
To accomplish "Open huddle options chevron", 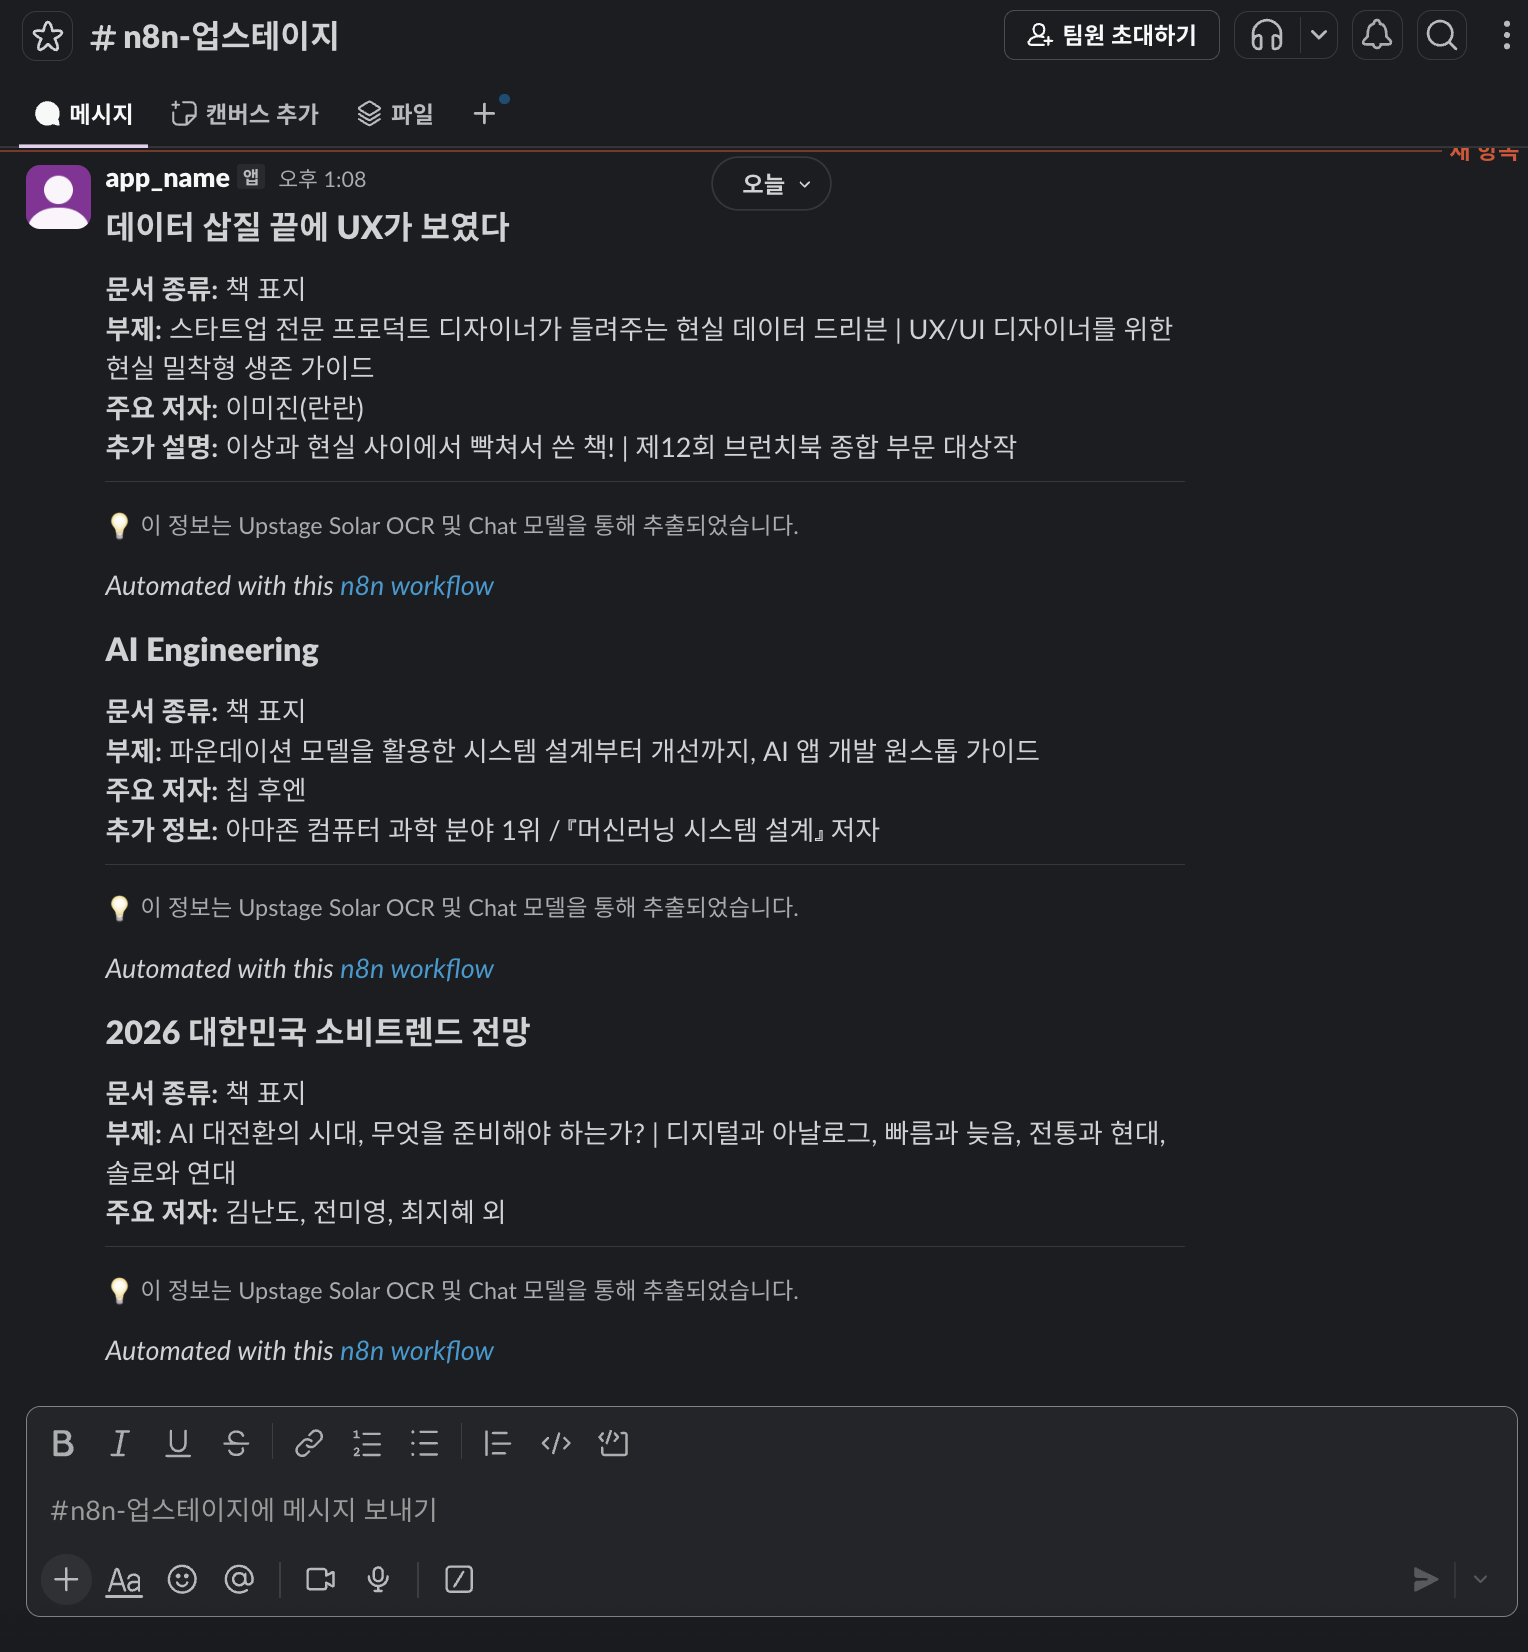I will coord(1319,36).
